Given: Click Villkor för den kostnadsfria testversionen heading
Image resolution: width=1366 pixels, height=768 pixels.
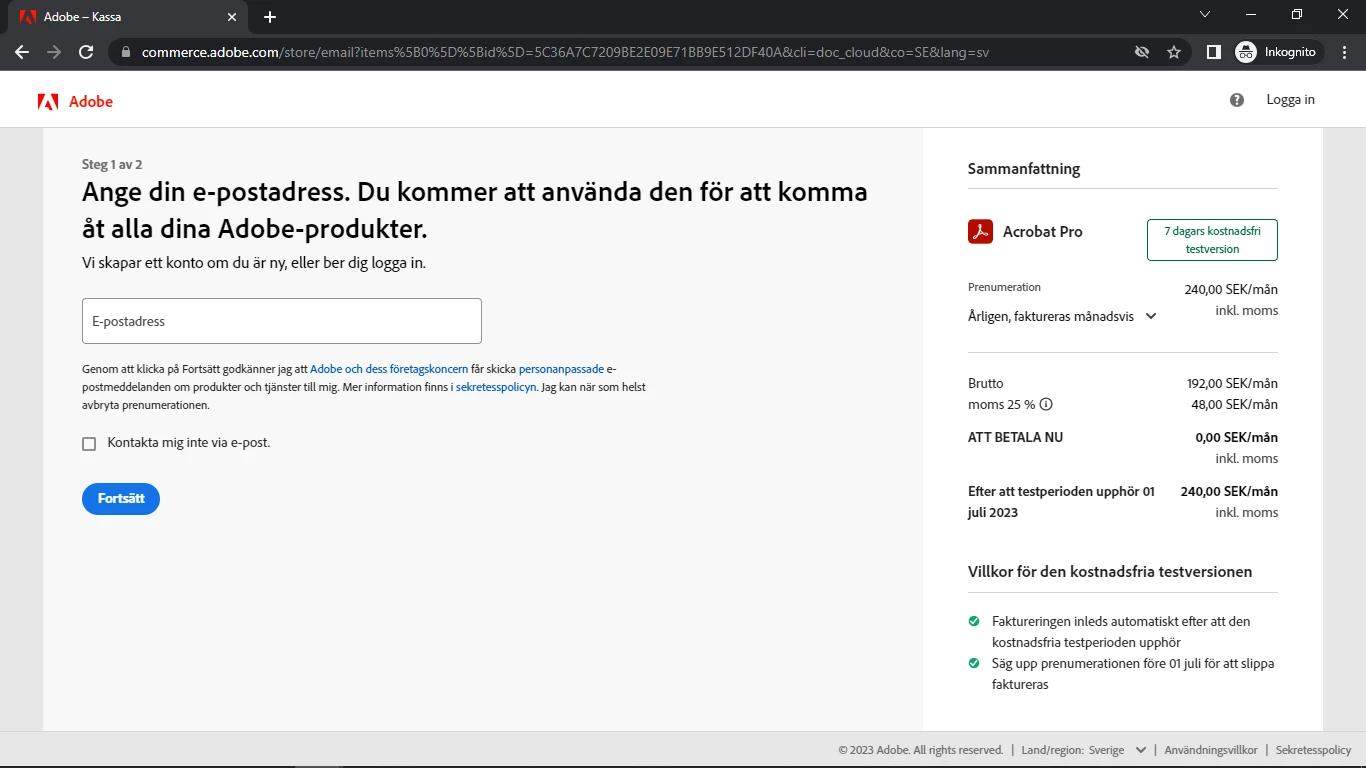Looking at the screenshot, I should [x=1110, y=572].
